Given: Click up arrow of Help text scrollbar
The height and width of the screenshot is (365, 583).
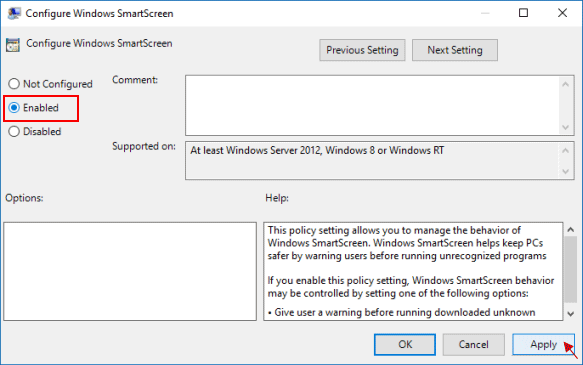Looking at the screenshot, I should click(x=571, y=230).
